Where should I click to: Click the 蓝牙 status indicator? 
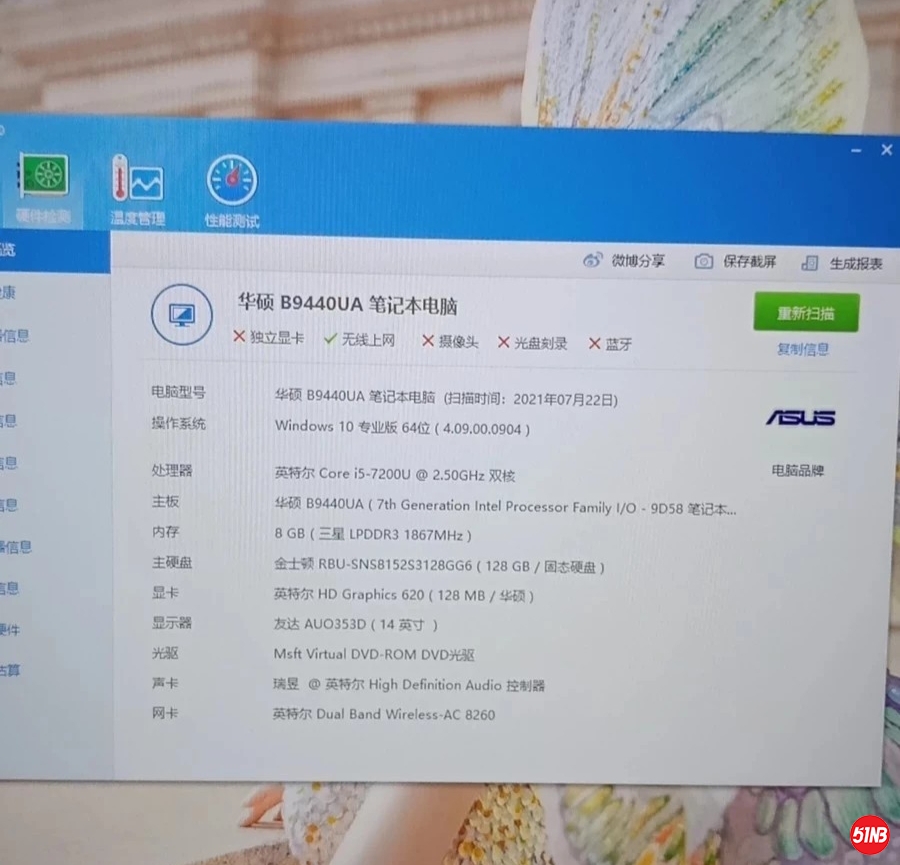coord(610,344)
